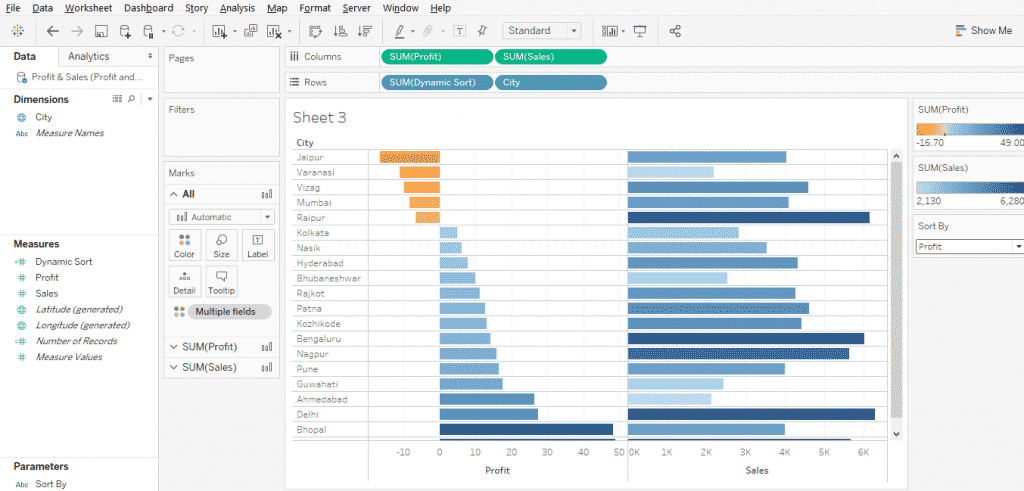This screenshot has height=491, width=1024.
Task: Open the Analysis menu
Action: (238, 8)
